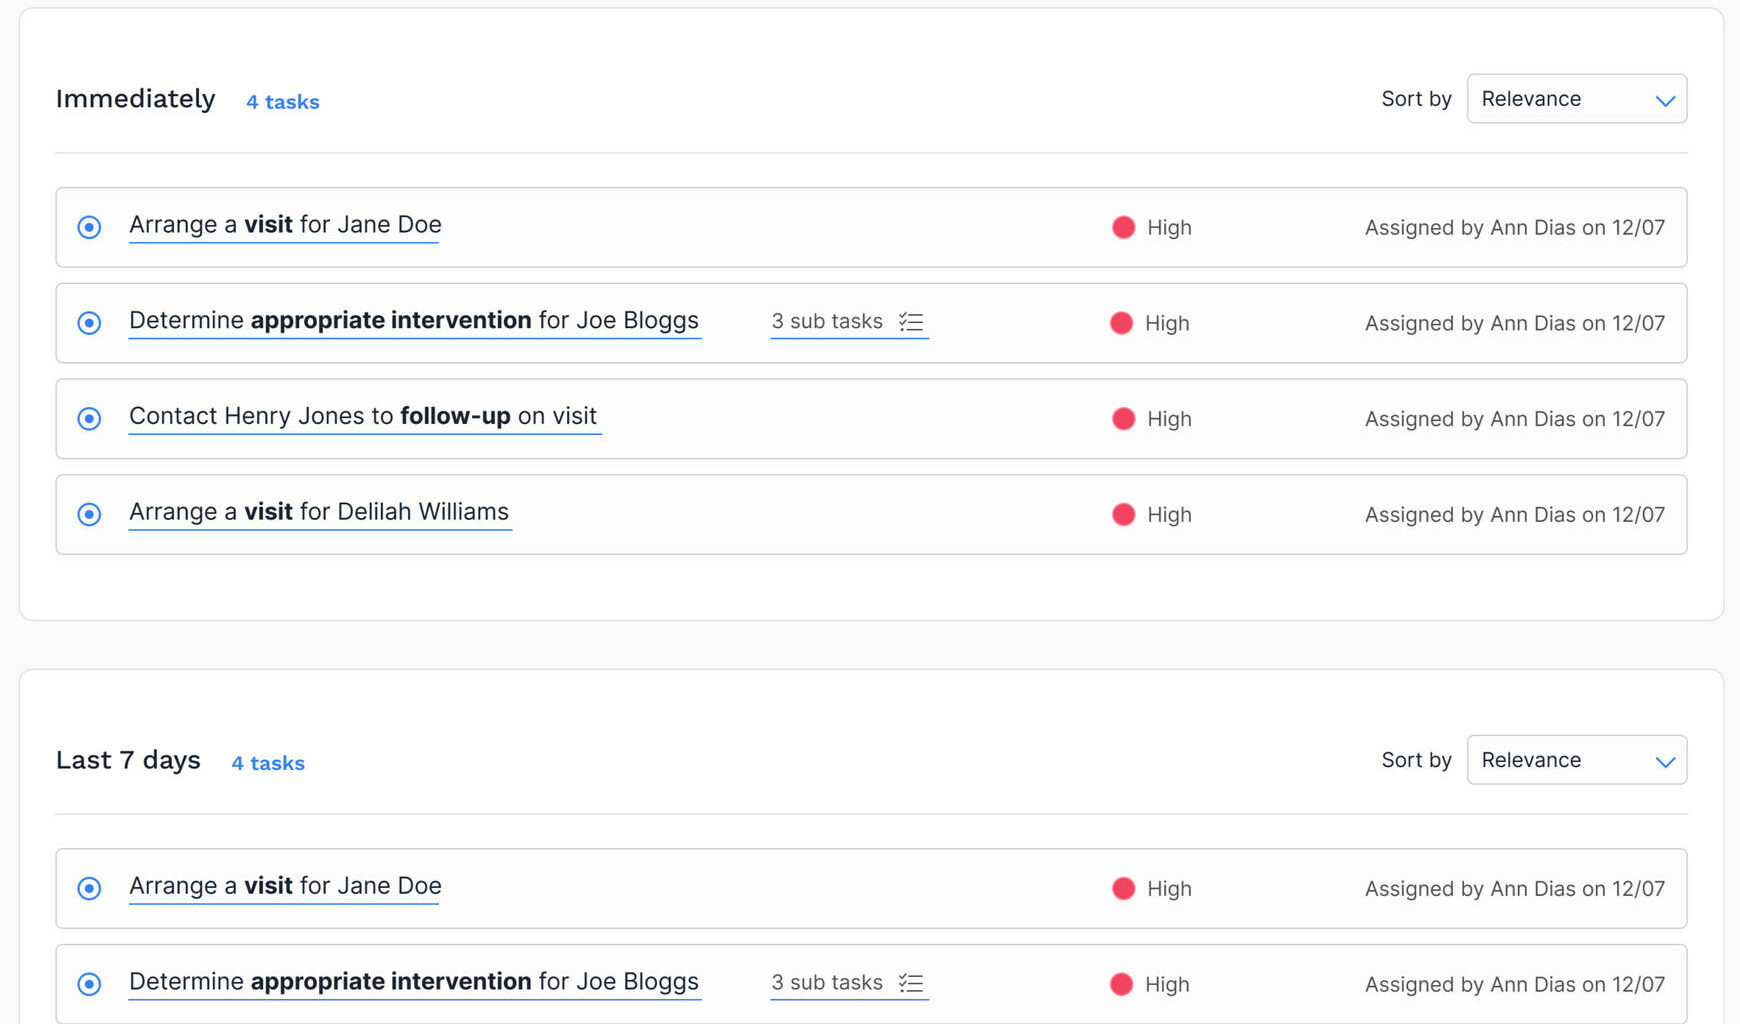Select the radio button for Delilah Williams visit task
This screenshot has width=1740, height=1024.
[89, 514]
